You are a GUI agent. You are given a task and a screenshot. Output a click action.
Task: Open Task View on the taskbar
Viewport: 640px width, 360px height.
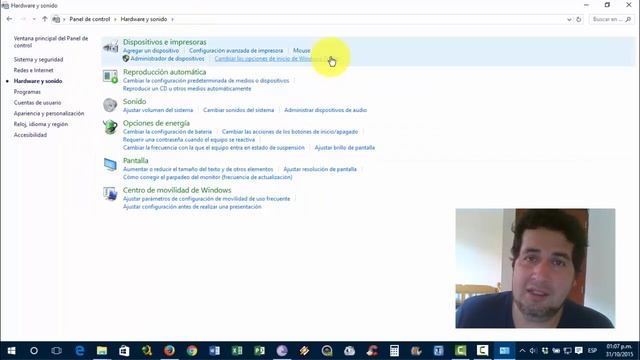coord(56,351)
